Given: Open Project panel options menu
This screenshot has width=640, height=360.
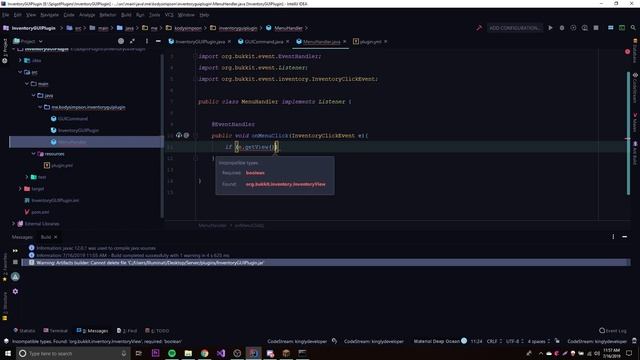Looking at the screenshot, I should click(147, 41).
